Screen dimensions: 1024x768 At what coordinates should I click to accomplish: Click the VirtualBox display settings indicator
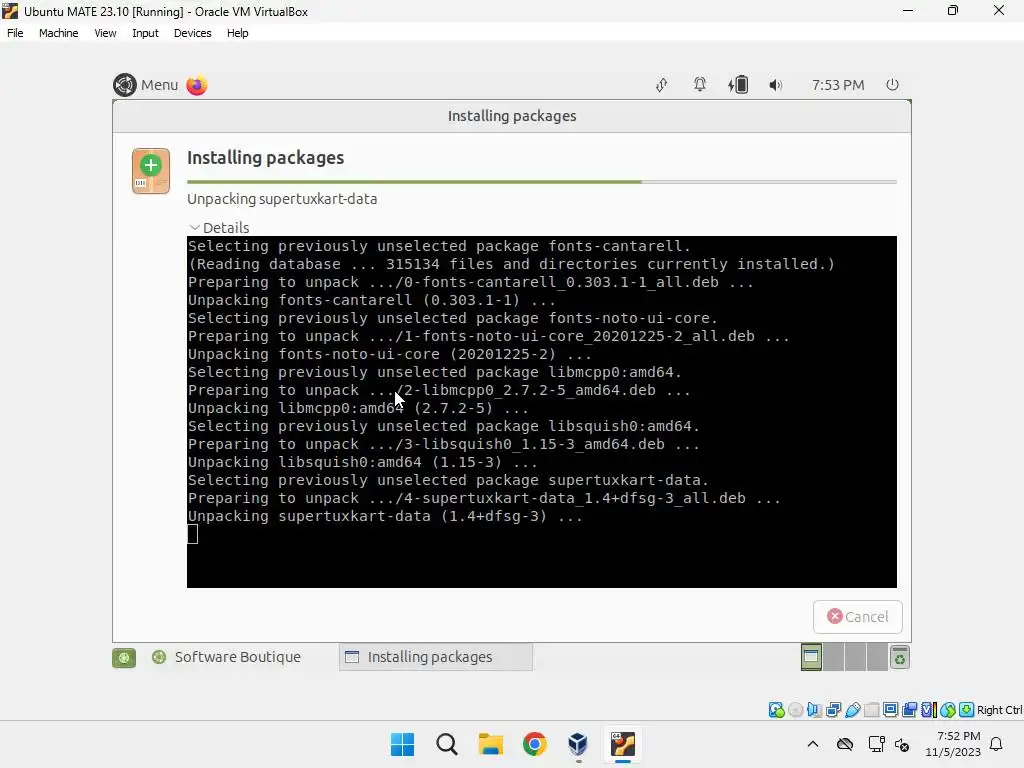coord(890,710)
